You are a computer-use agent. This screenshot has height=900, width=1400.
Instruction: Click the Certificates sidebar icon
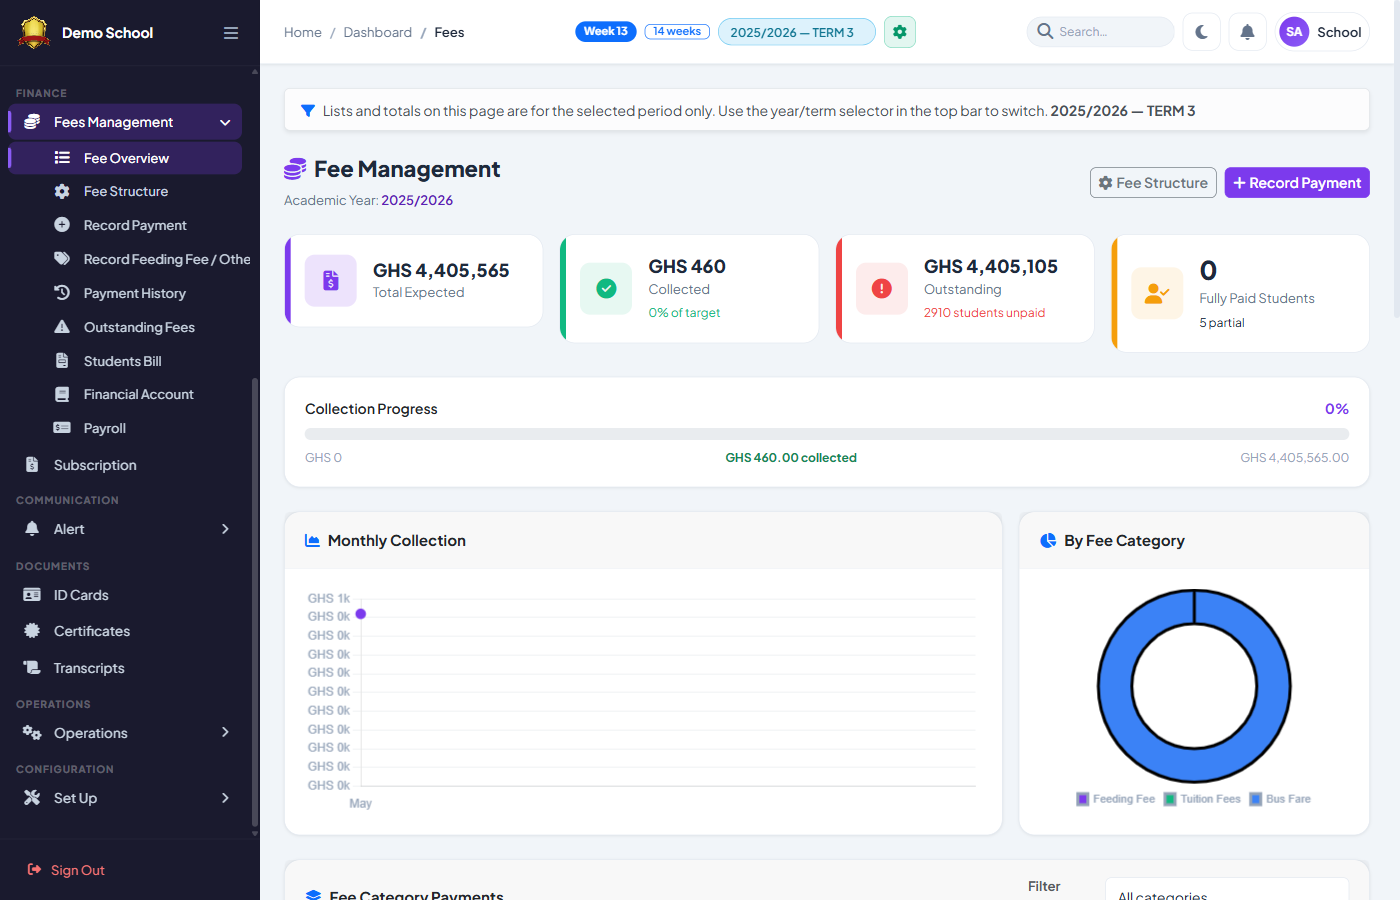coord(32,631)
